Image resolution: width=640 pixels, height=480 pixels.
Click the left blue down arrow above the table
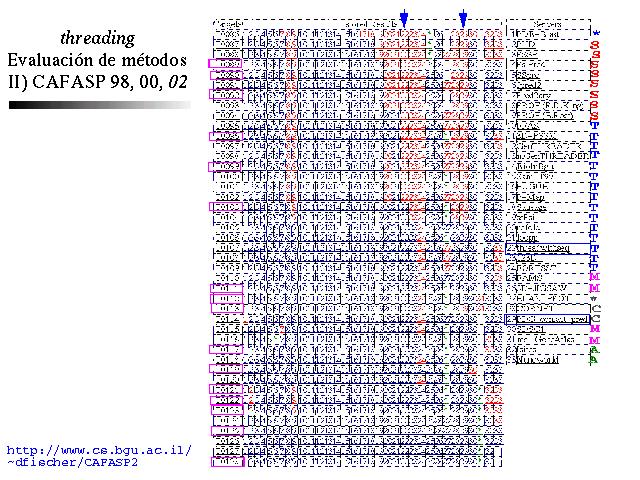click(403, 18)
